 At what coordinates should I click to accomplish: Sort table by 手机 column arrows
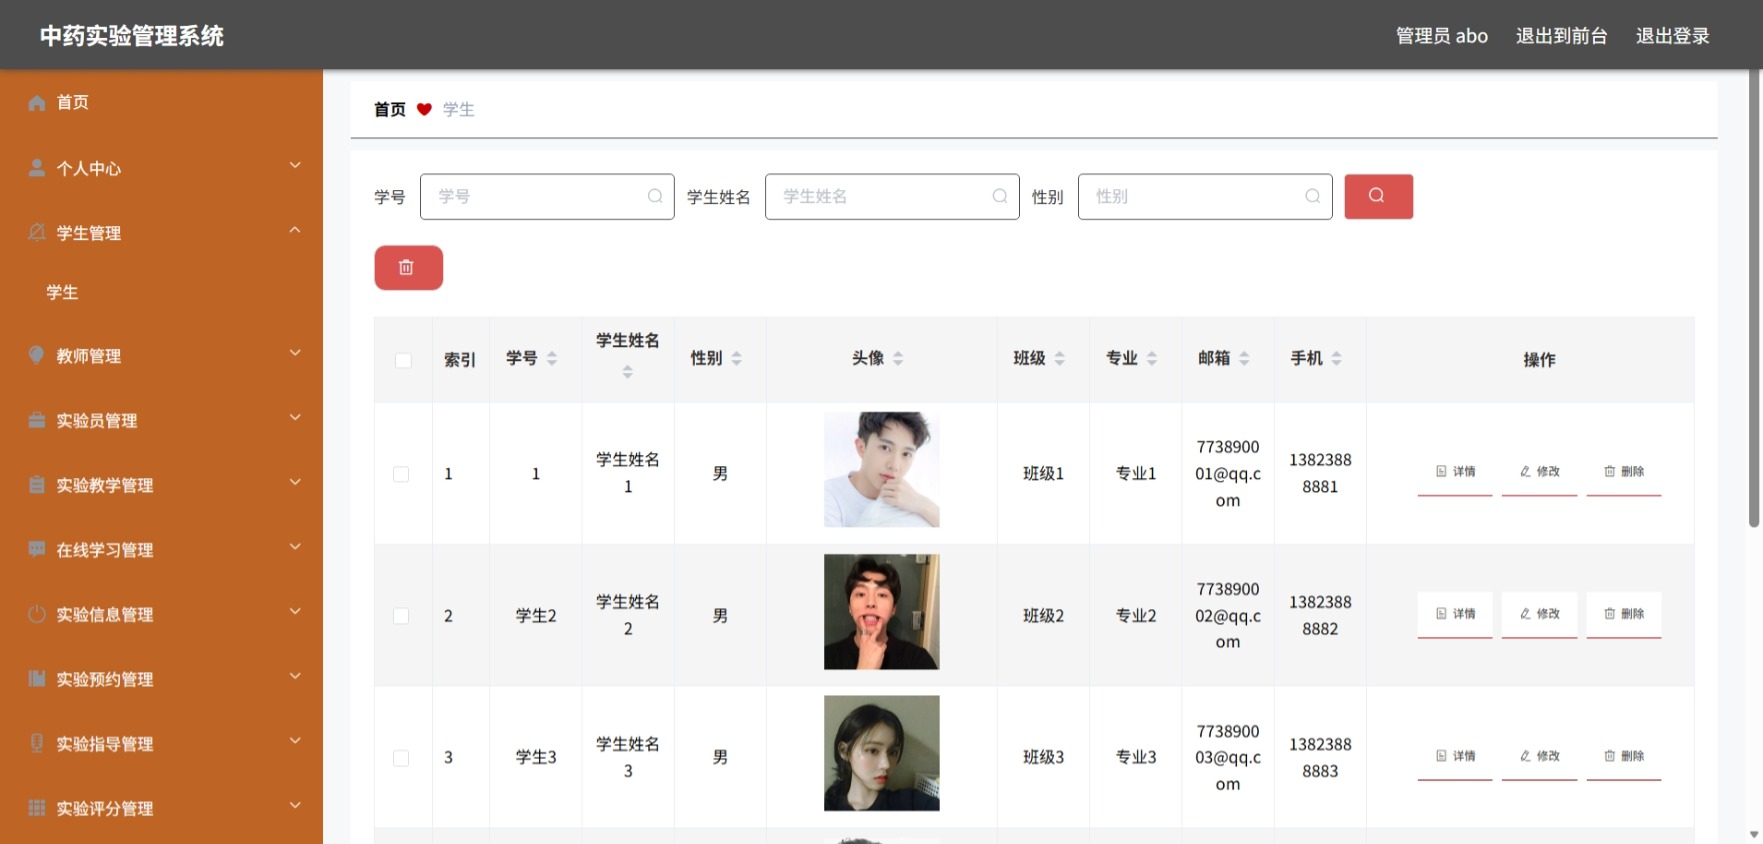pyautogui.click(x=1337, y=358)
